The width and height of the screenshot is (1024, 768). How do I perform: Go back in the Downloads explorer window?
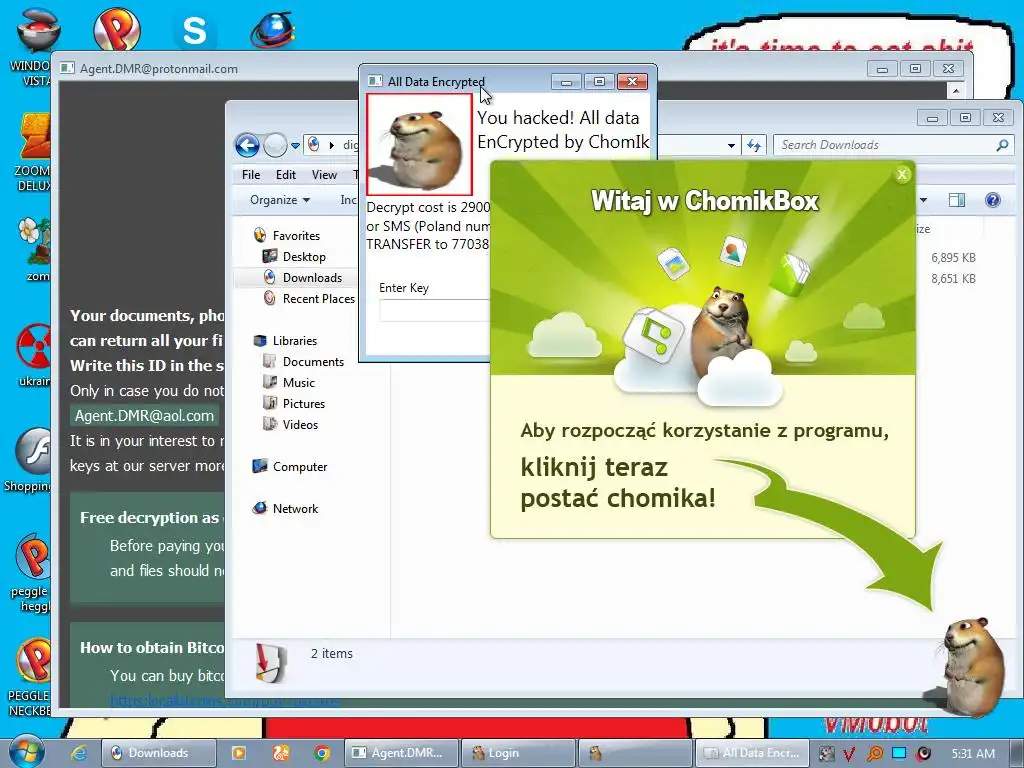pos(248,145)
